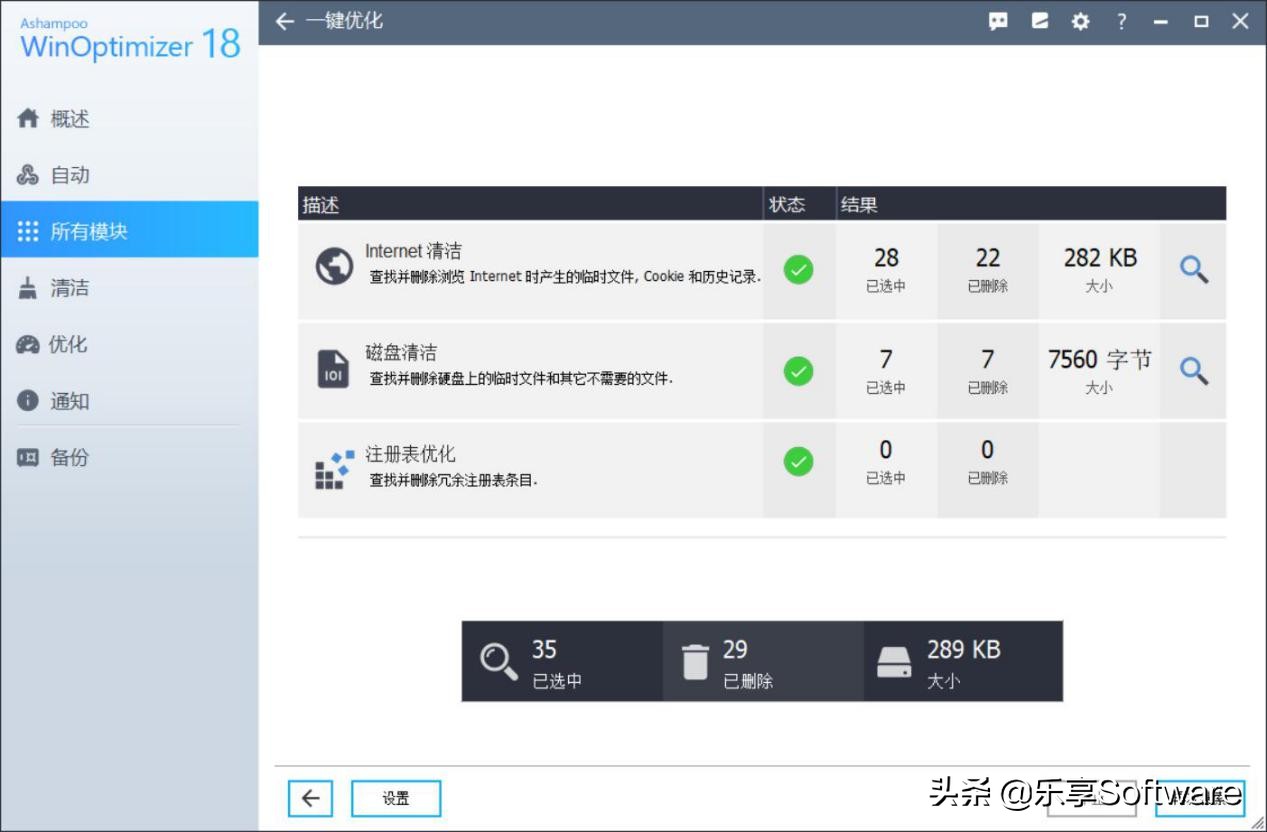Click the green status check for 注册表优化

click(798, 462)
